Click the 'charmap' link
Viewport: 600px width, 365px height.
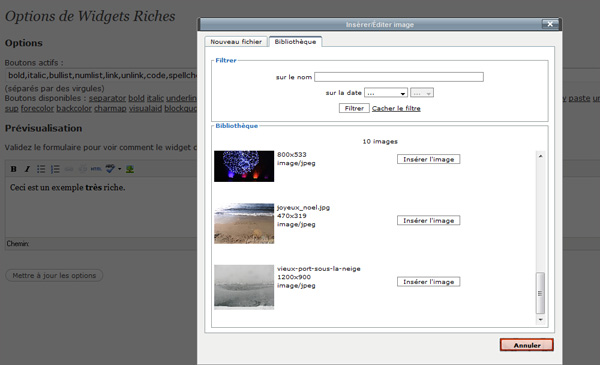pos(110,108)
